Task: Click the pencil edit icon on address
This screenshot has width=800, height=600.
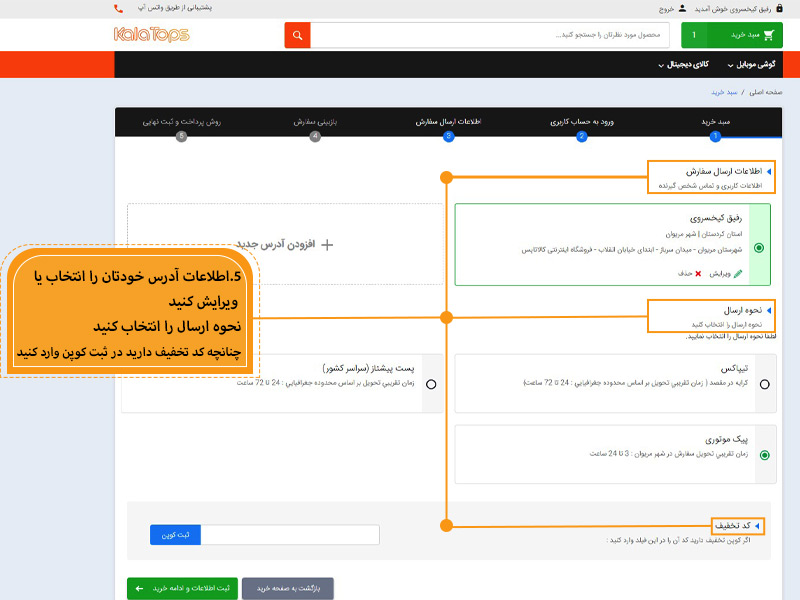Action: (738, 273)
